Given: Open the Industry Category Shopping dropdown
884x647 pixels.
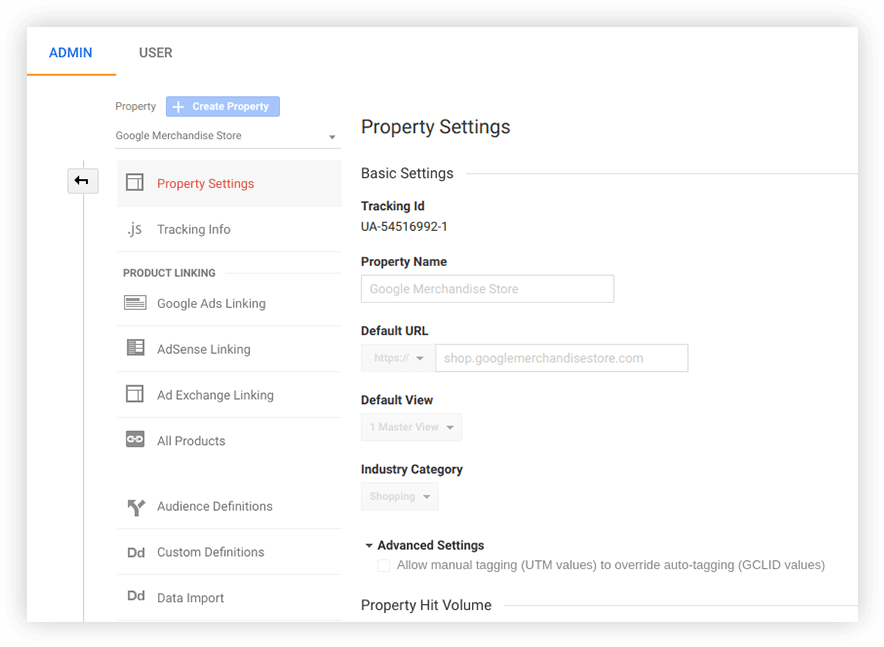Looking at the screenshot, I should point(399,496).
